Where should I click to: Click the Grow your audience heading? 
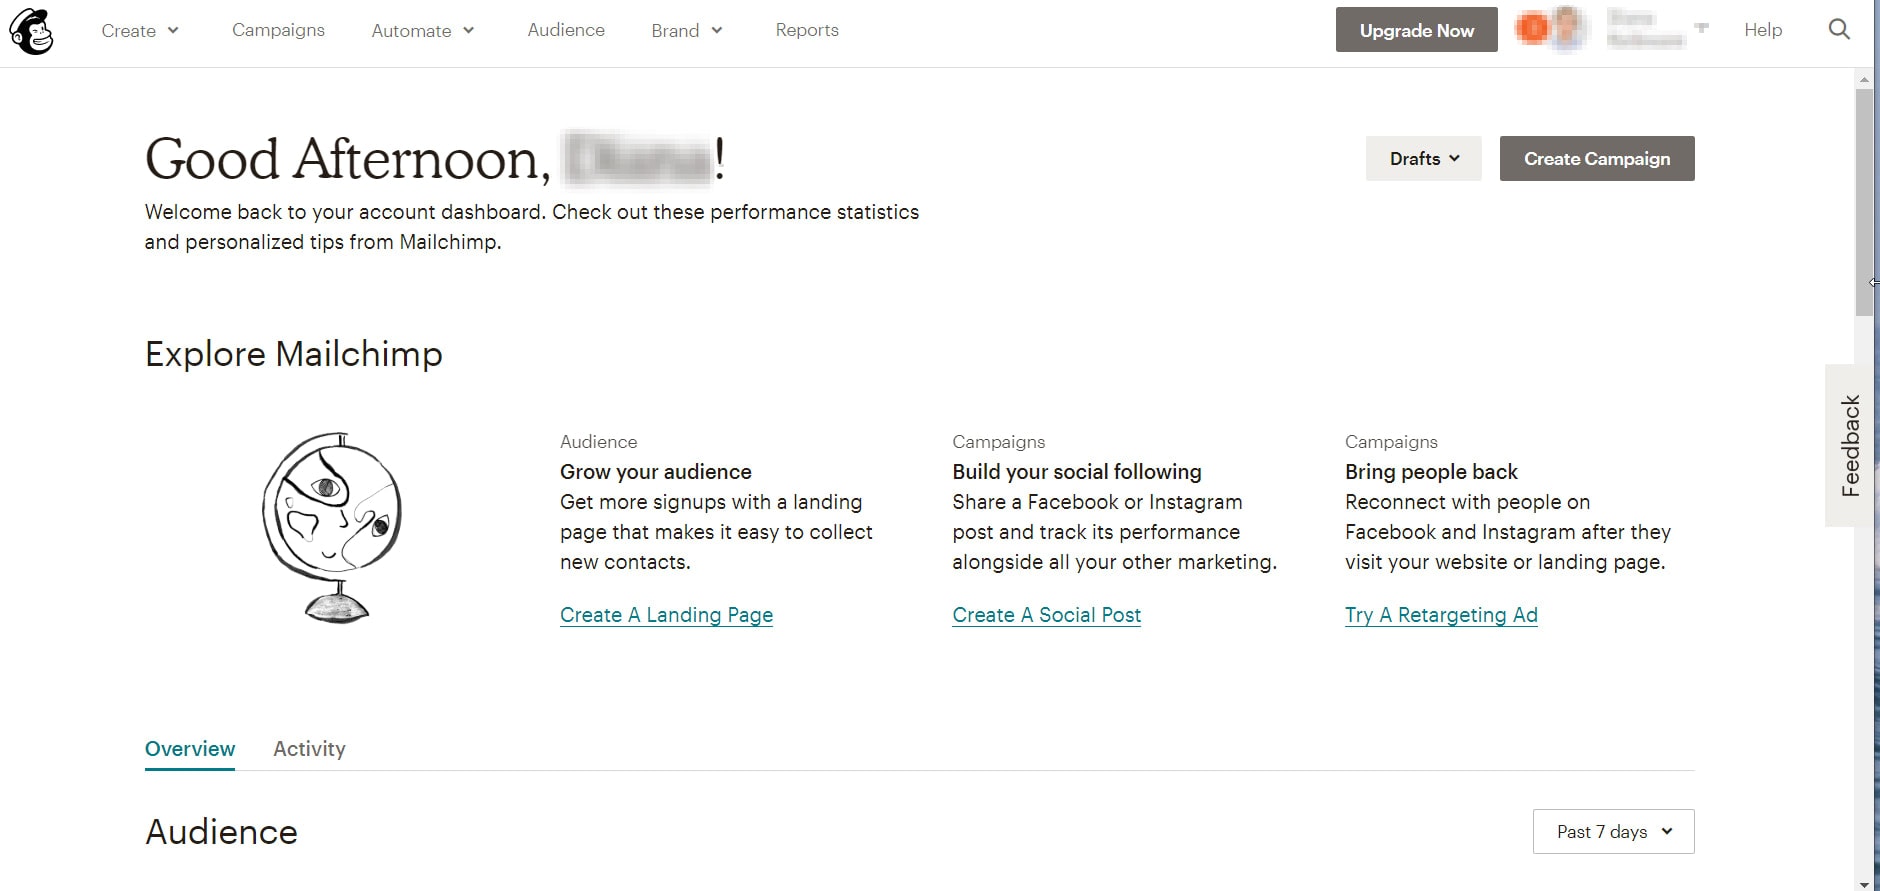coord(656,472)
